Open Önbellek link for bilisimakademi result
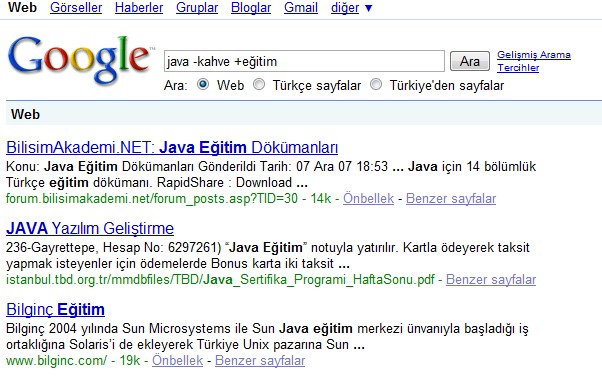Image resolution: width=602 pixels, height=379 pixels. pos(368,199)
